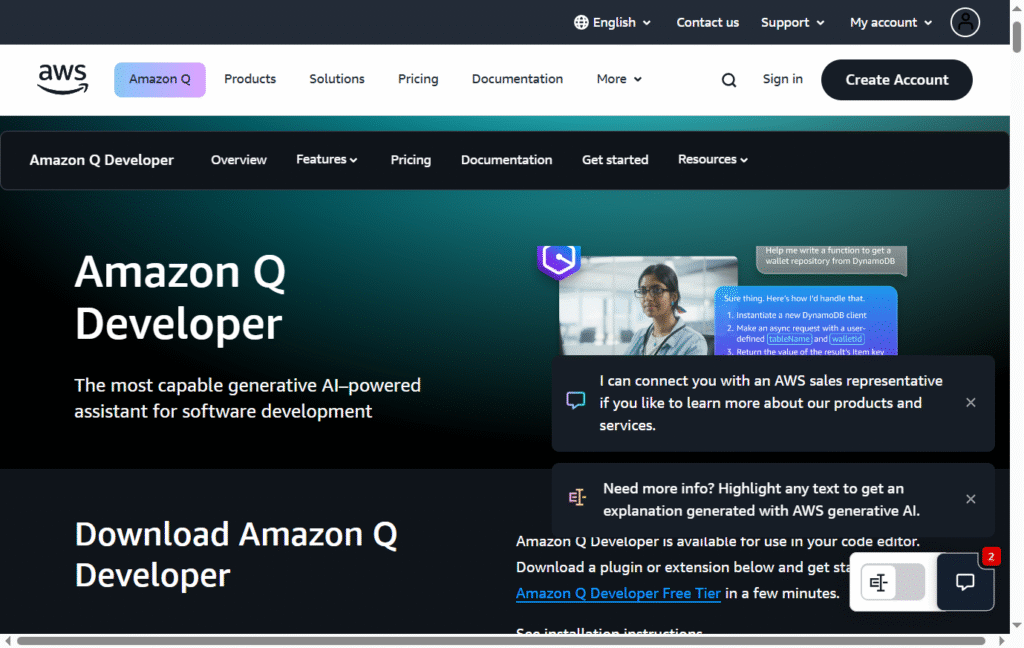Screen dimensions: 1024x648
Task: Open the More menu dropdown
Action: point(619,79)
